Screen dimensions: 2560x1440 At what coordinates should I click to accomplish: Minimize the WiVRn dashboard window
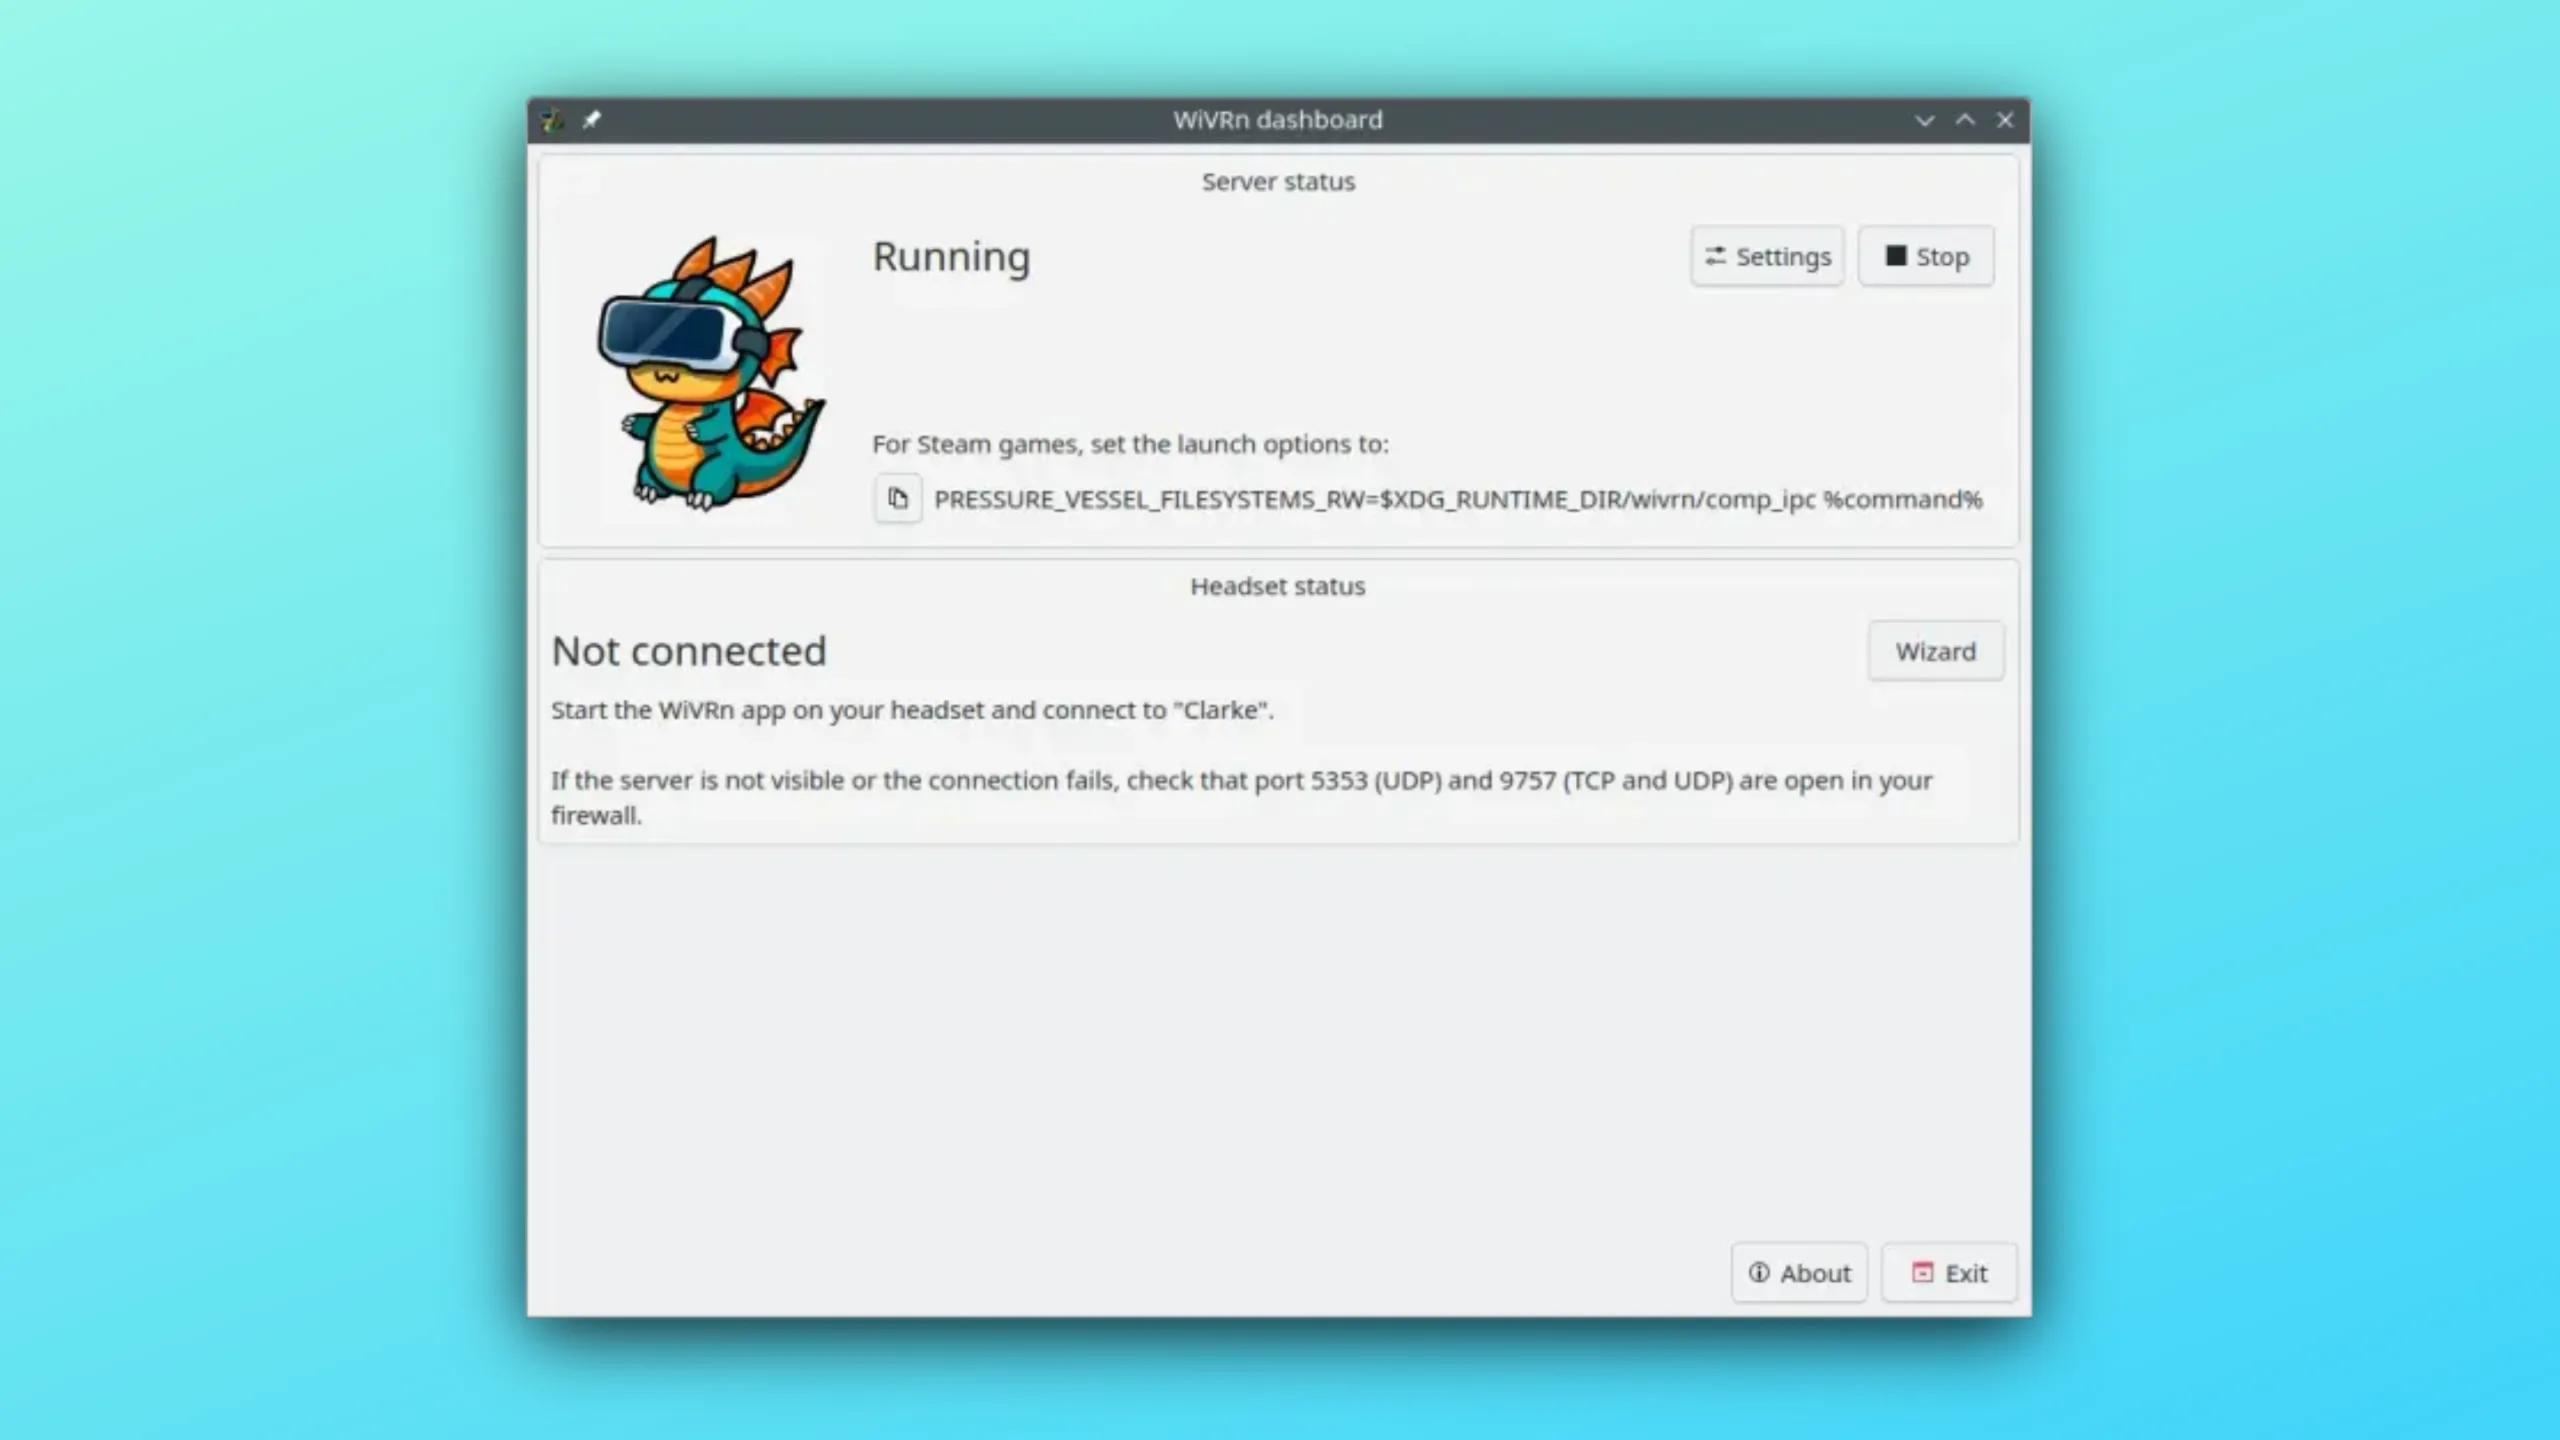(x=1924, y=120)
